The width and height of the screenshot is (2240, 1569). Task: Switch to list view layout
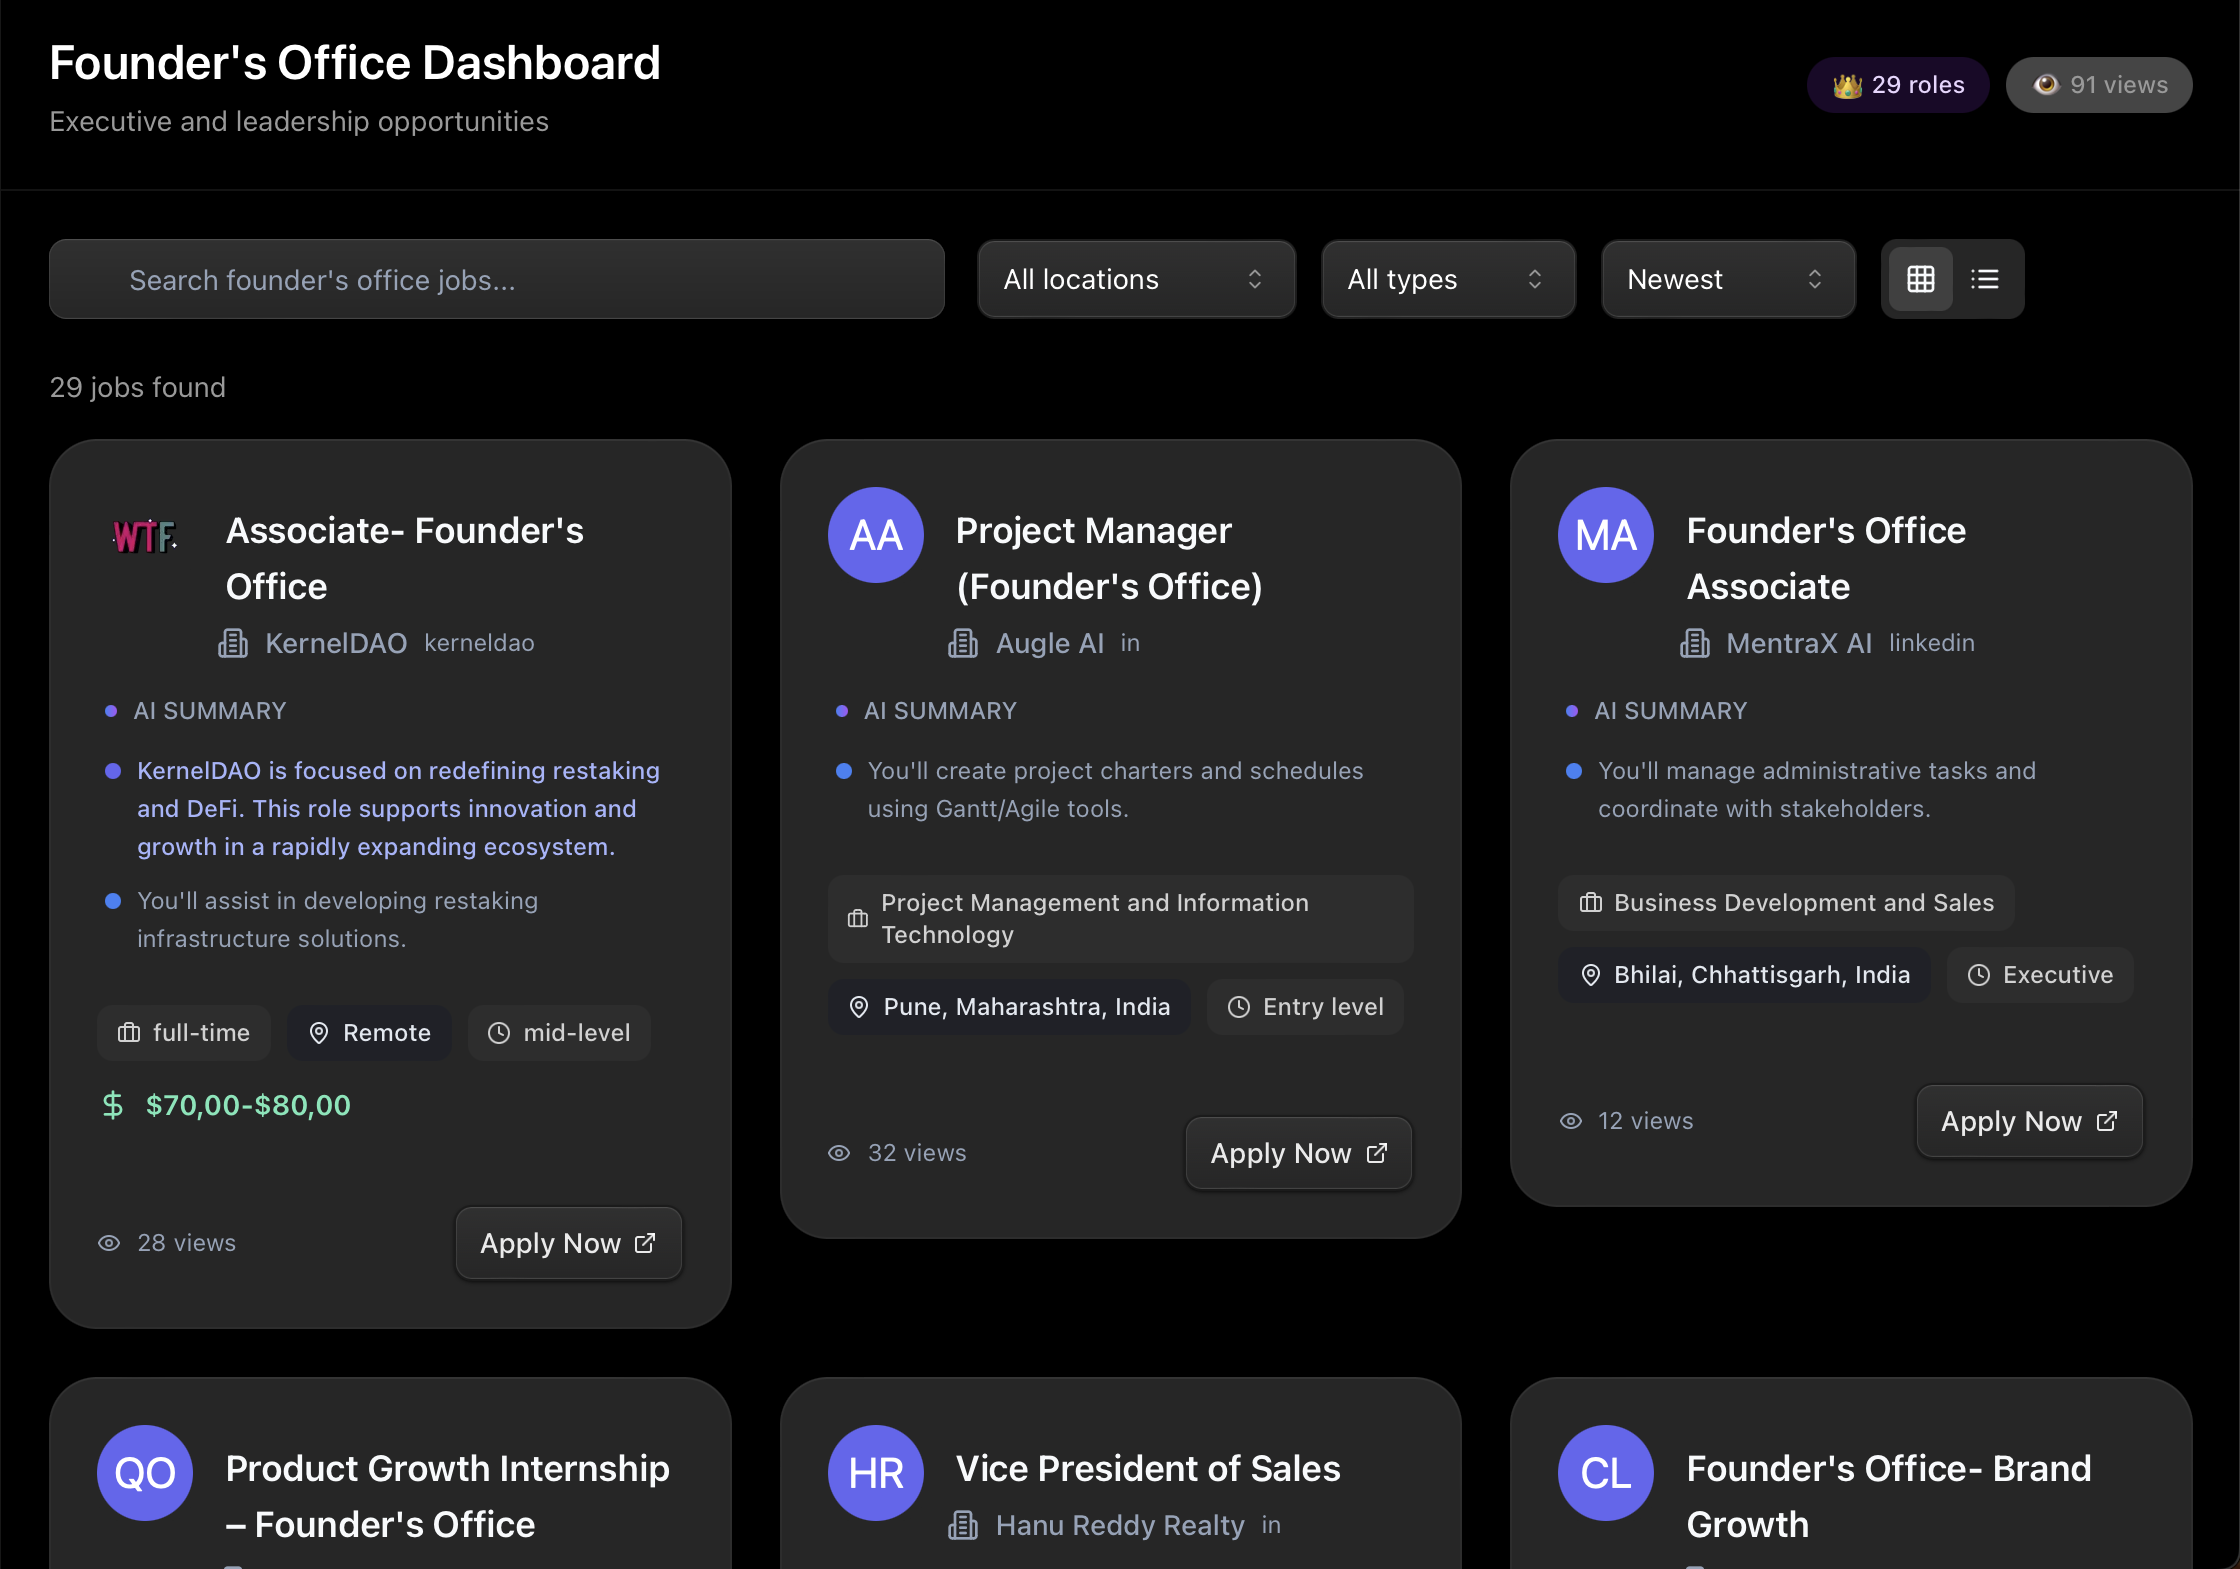point(1984,279)
